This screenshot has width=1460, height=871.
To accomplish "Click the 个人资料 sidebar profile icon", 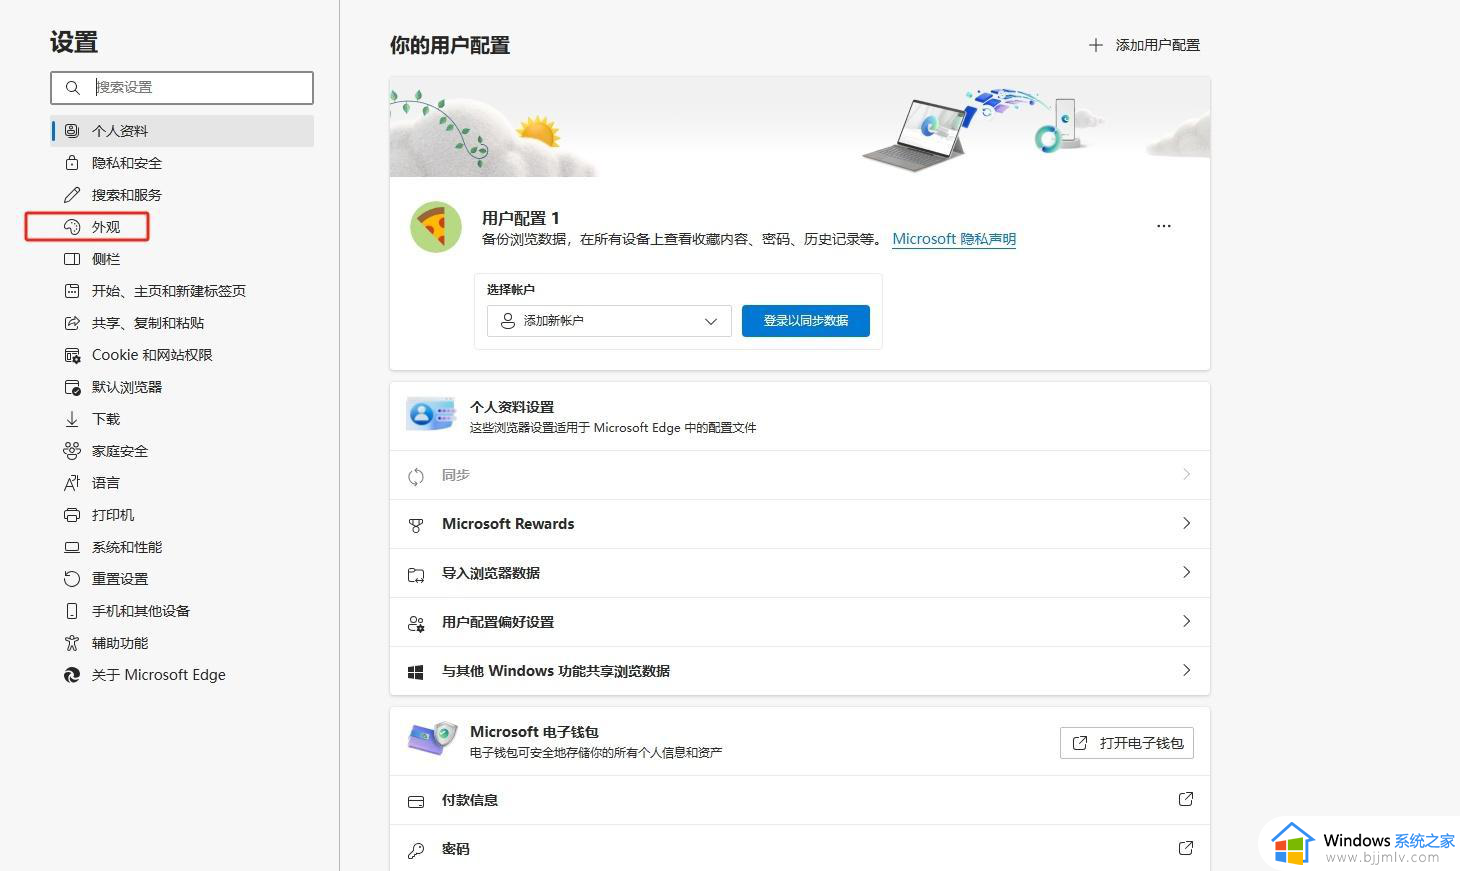I will [72, 131].
